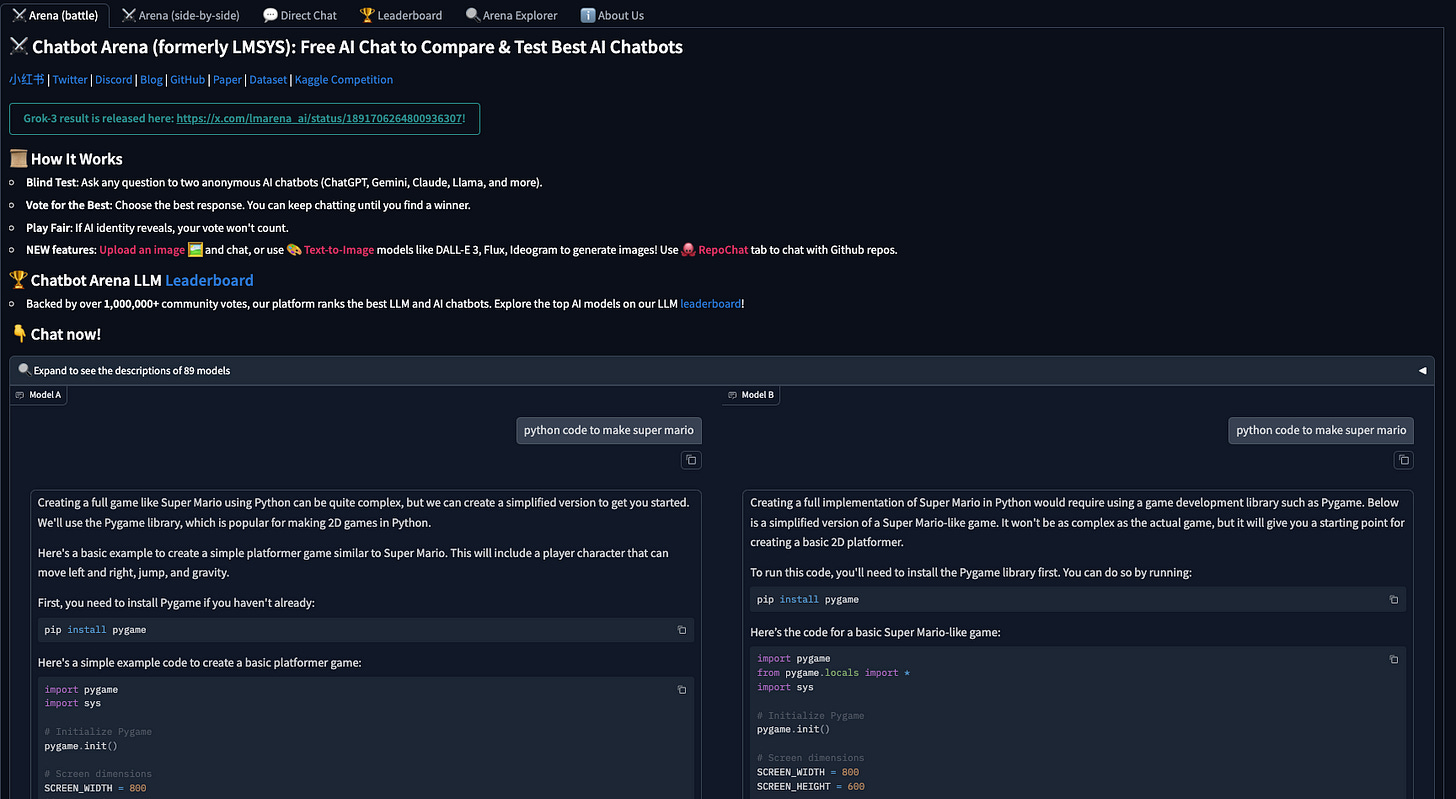Image resolution: width=1456 pixels, height=799 pixels.
Task: Click the collapse arrow on the model descriptions bar
Action: click(1422, 370)
